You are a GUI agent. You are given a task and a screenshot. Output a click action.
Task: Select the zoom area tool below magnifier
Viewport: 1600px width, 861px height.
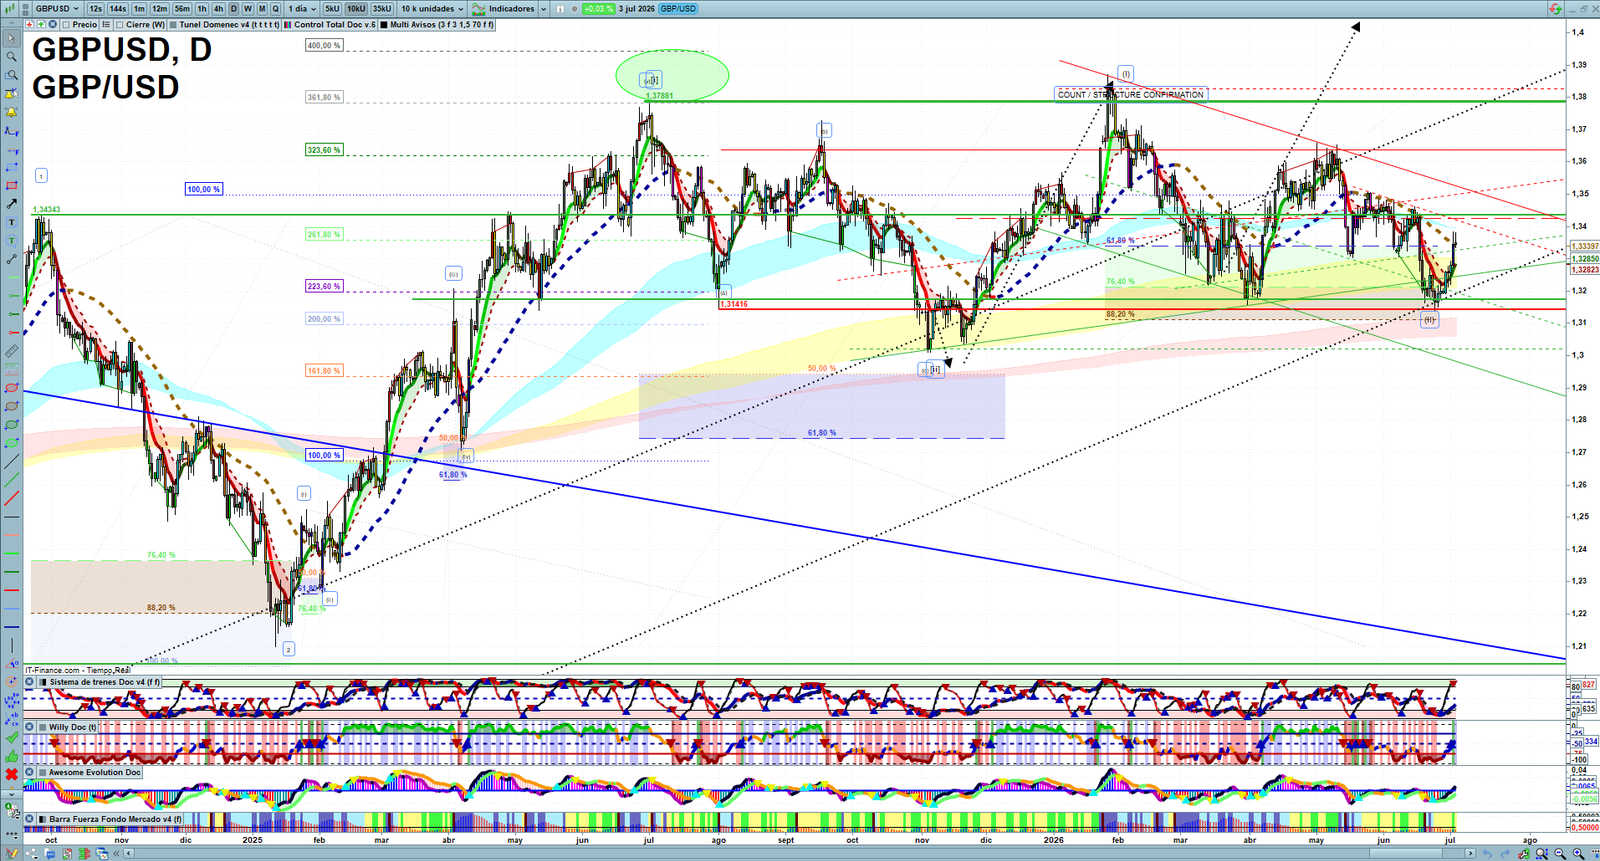pos(12,74)
